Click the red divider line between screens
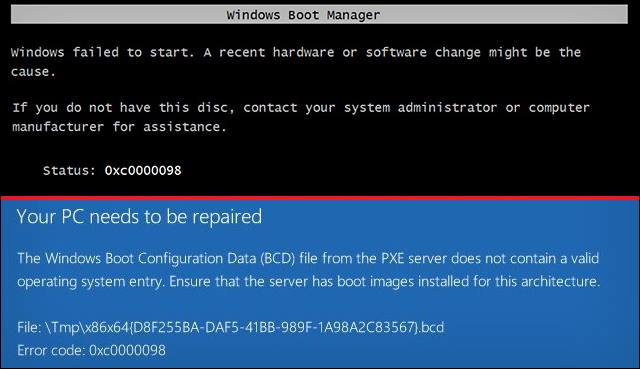The height and width of the screenshot is (369, 640). click(320, 198)
